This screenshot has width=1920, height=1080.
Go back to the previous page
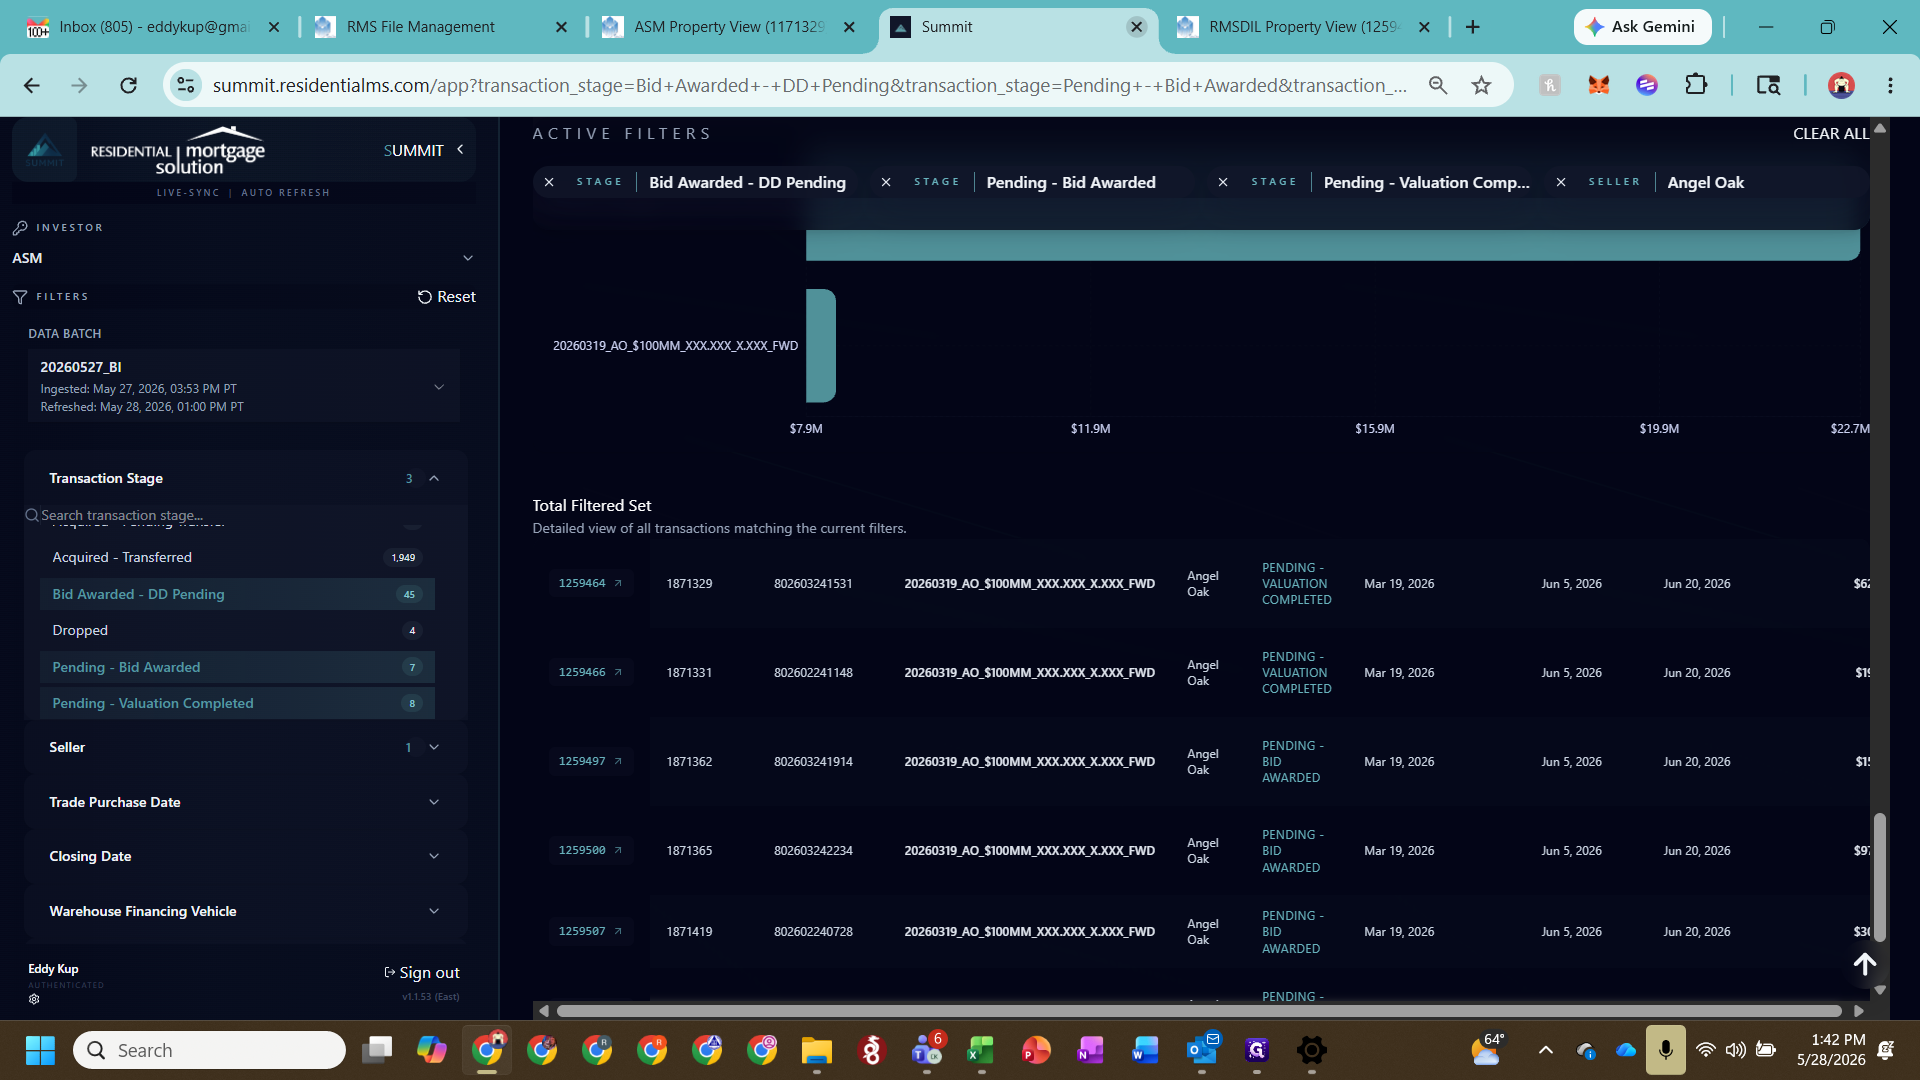32,86
